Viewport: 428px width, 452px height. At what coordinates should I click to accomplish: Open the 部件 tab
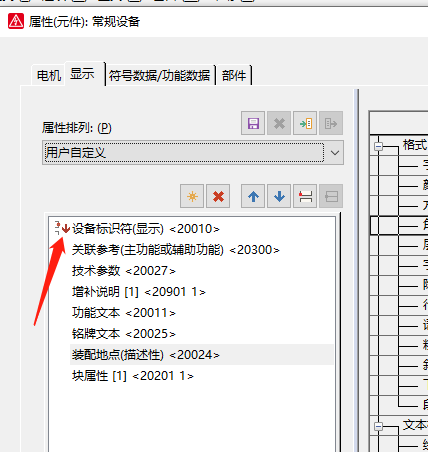(x=234, y=75)
